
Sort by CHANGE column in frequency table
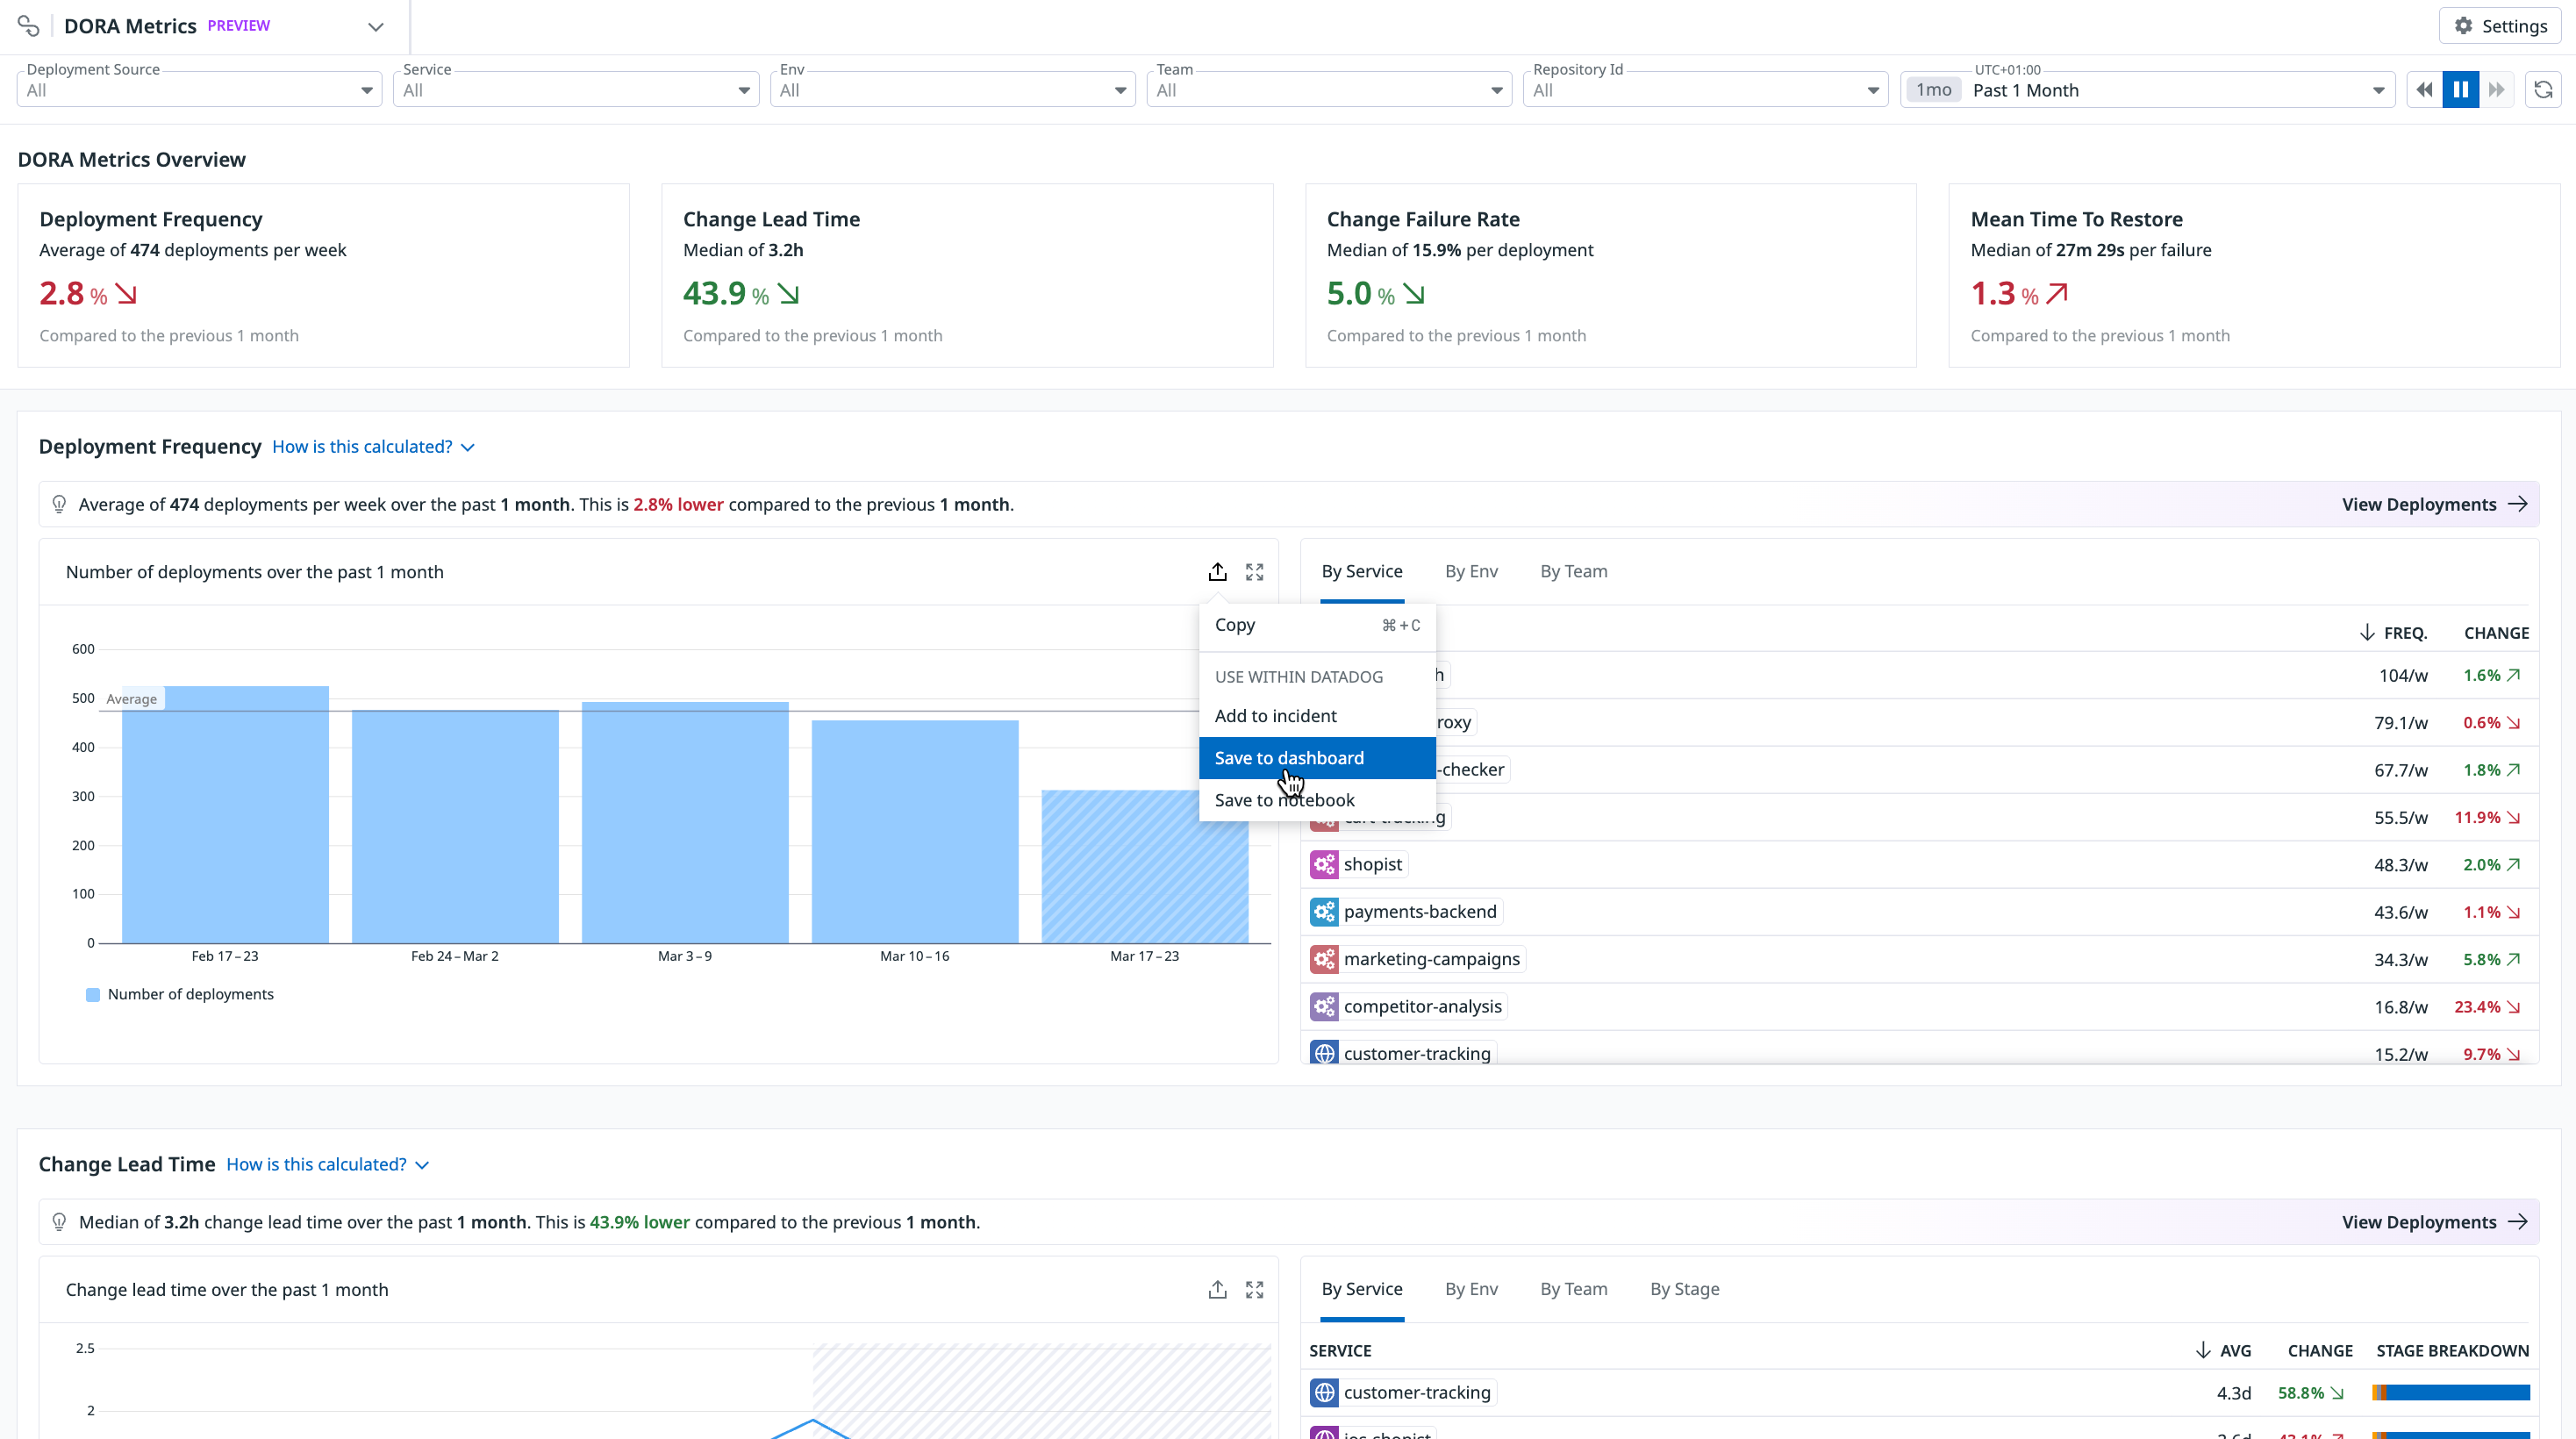[x=2496, y=633]
